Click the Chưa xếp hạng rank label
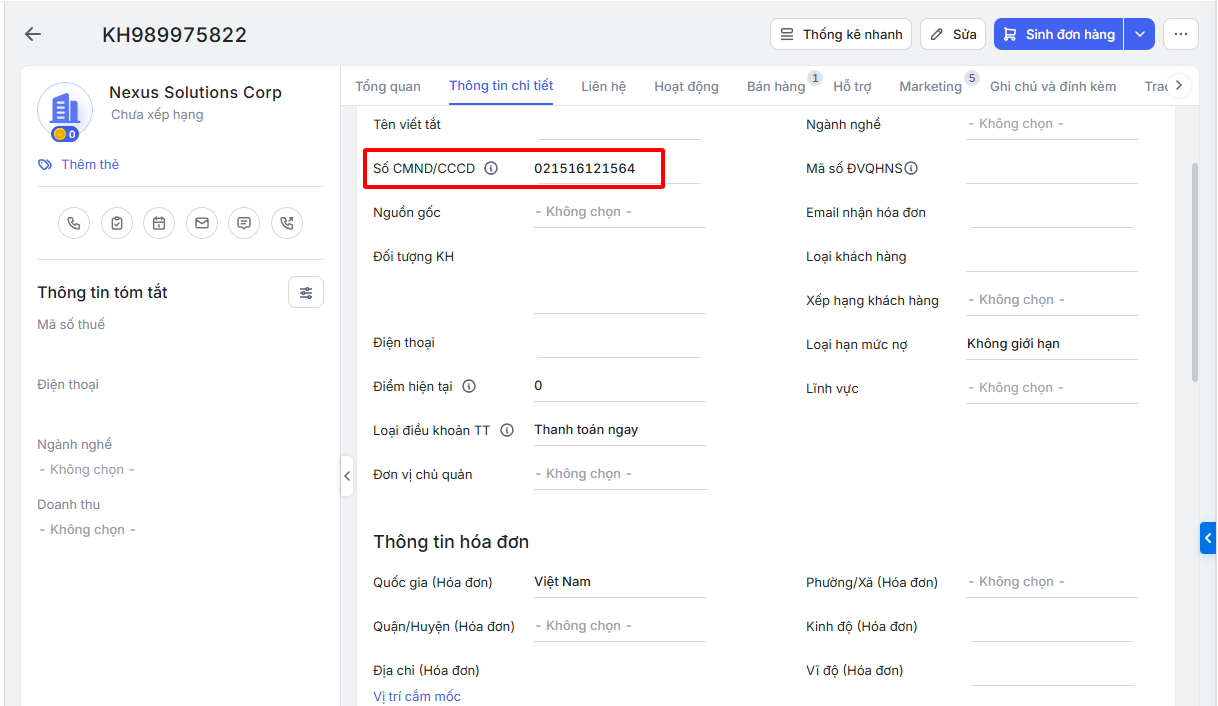 click(x=157, y=115)
